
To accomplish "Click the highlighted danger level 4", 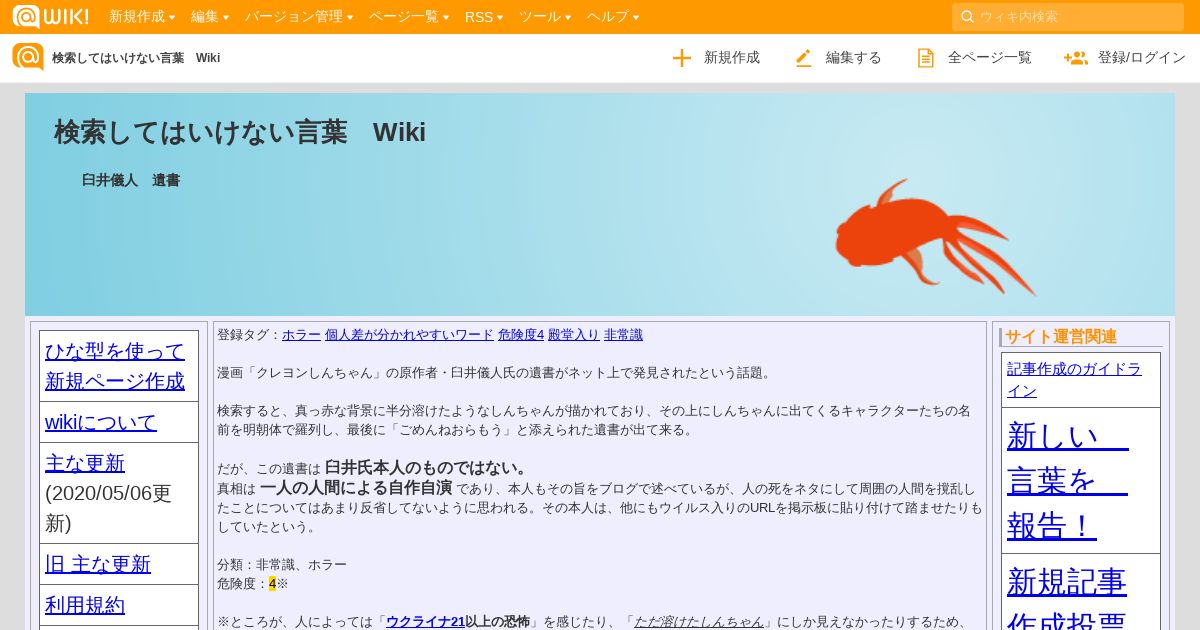I will [272, 584].
